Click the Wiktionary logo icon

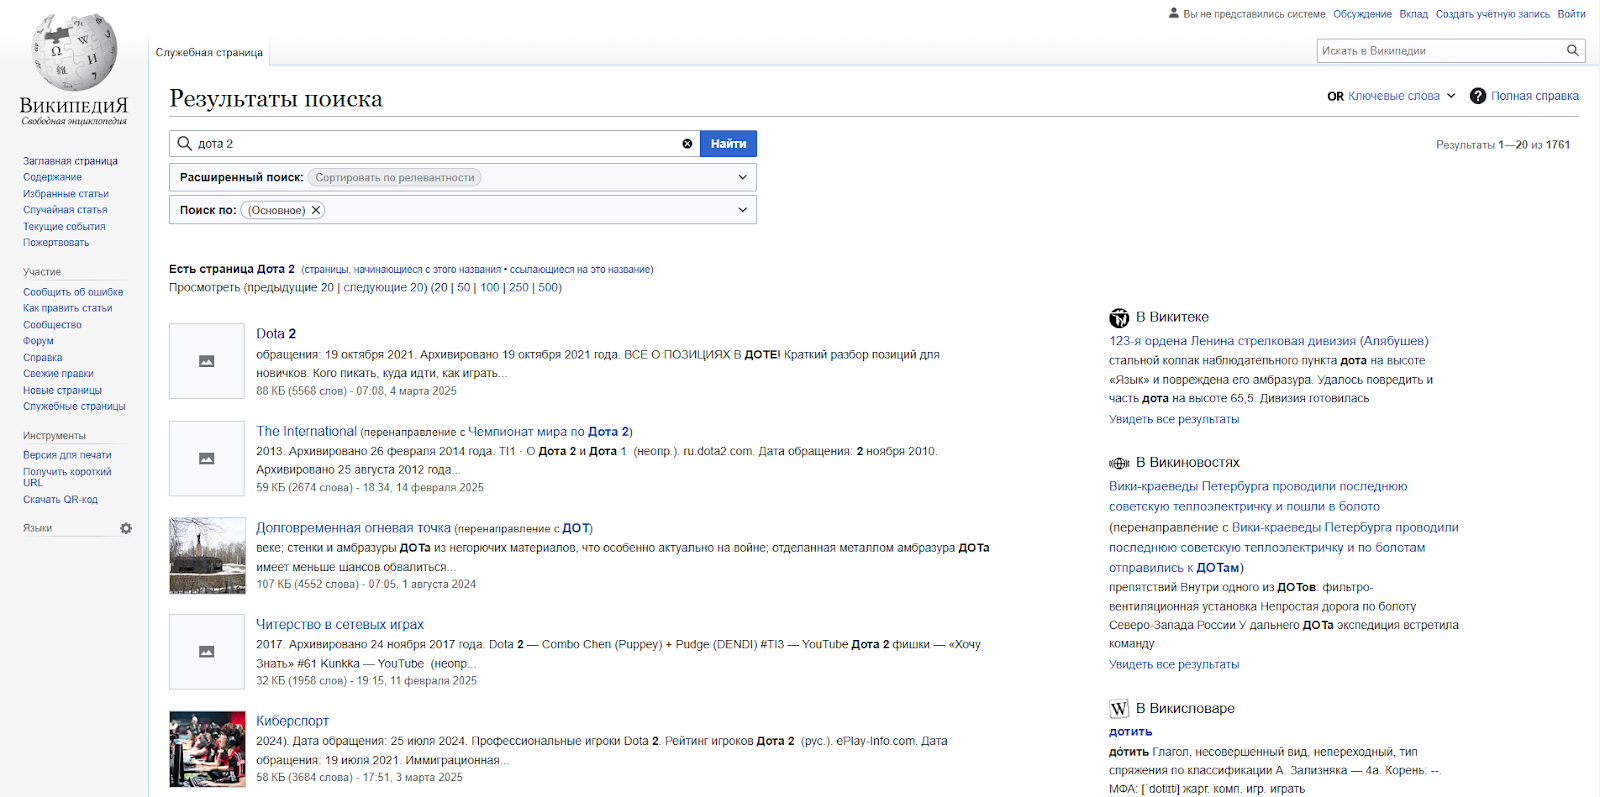(1119, 709)
